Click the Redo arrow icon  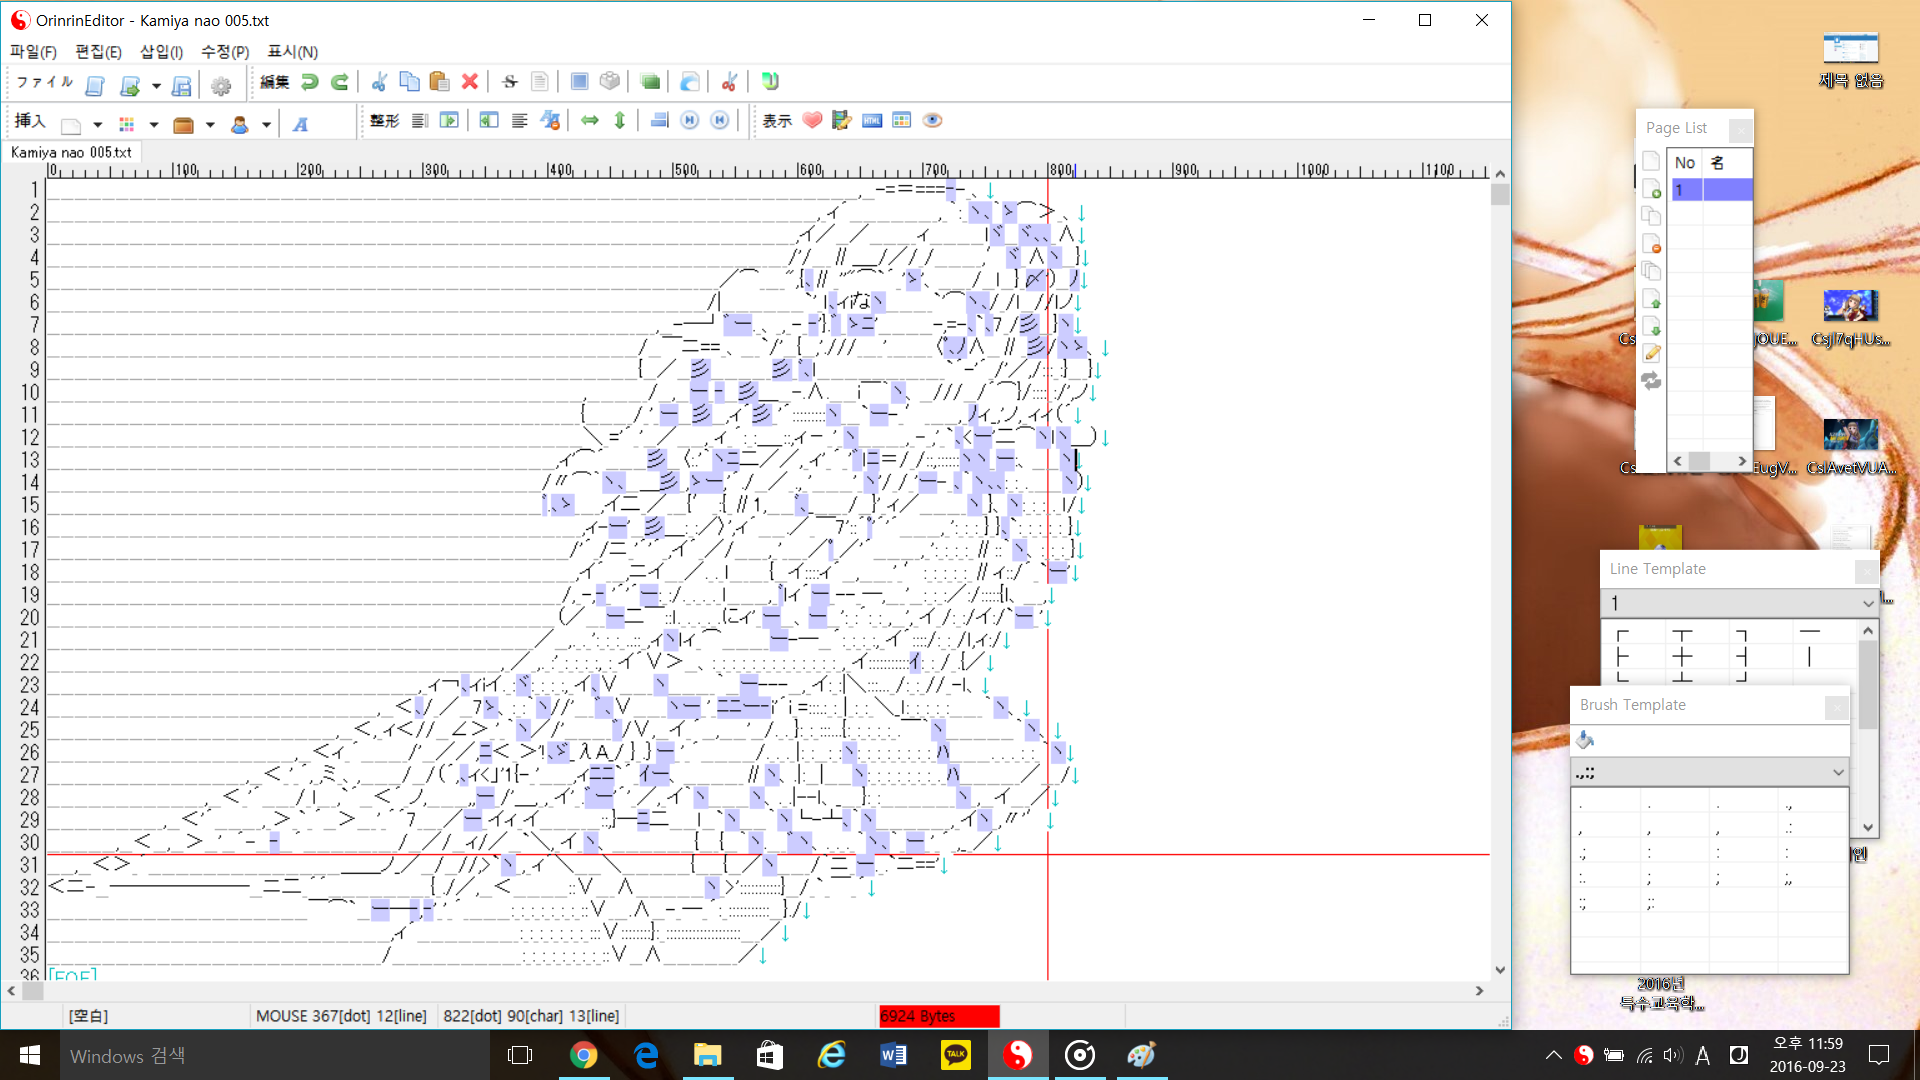coord(340,82)
